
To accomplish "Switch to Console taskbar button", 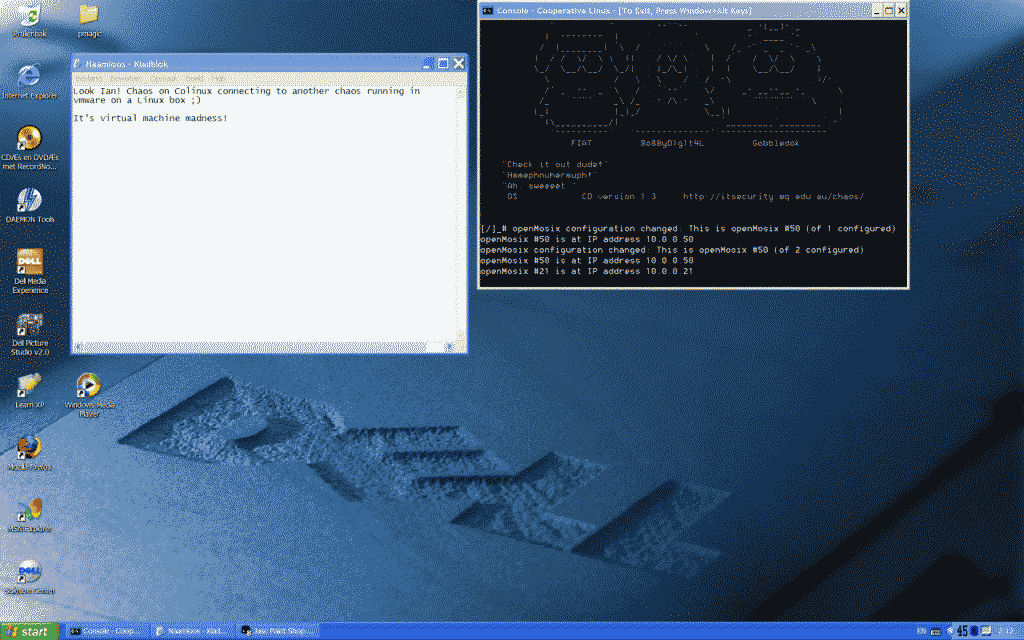I will (105, 631).
